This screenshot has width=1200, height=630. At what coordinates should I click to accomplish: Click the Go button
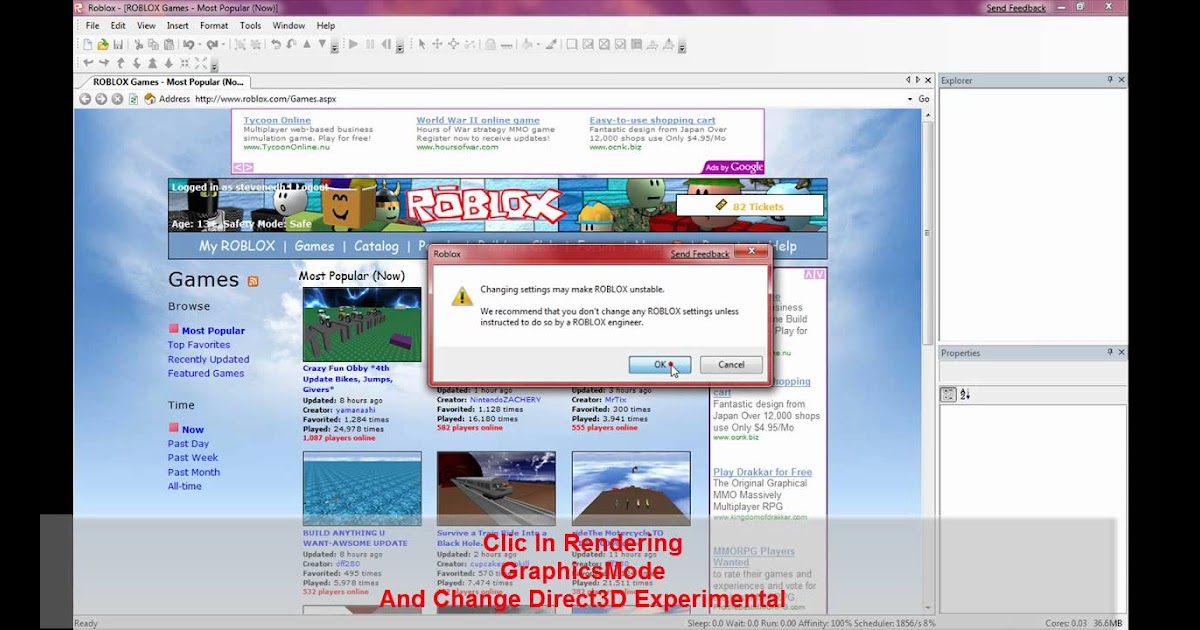924,99
